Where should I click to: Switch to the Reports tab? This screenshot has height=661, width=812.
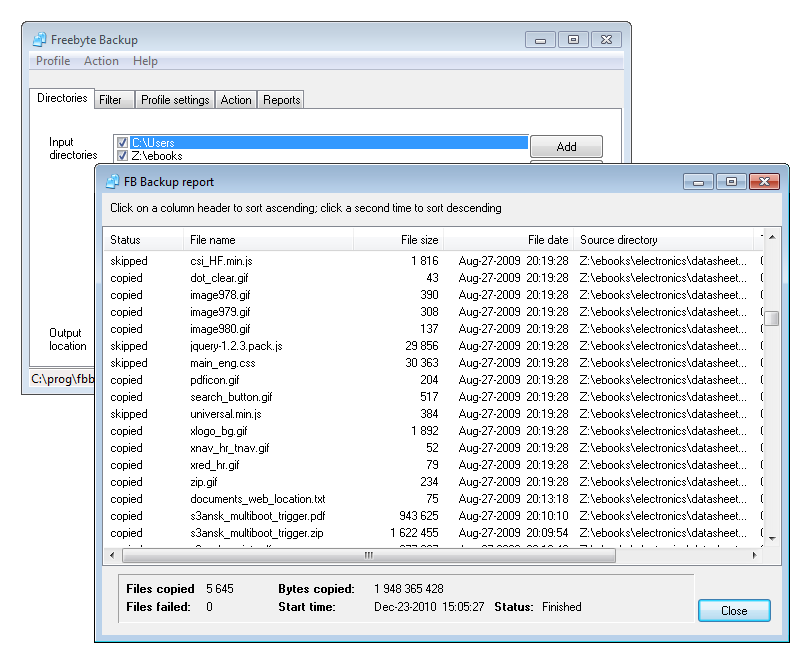pos(281,99)
